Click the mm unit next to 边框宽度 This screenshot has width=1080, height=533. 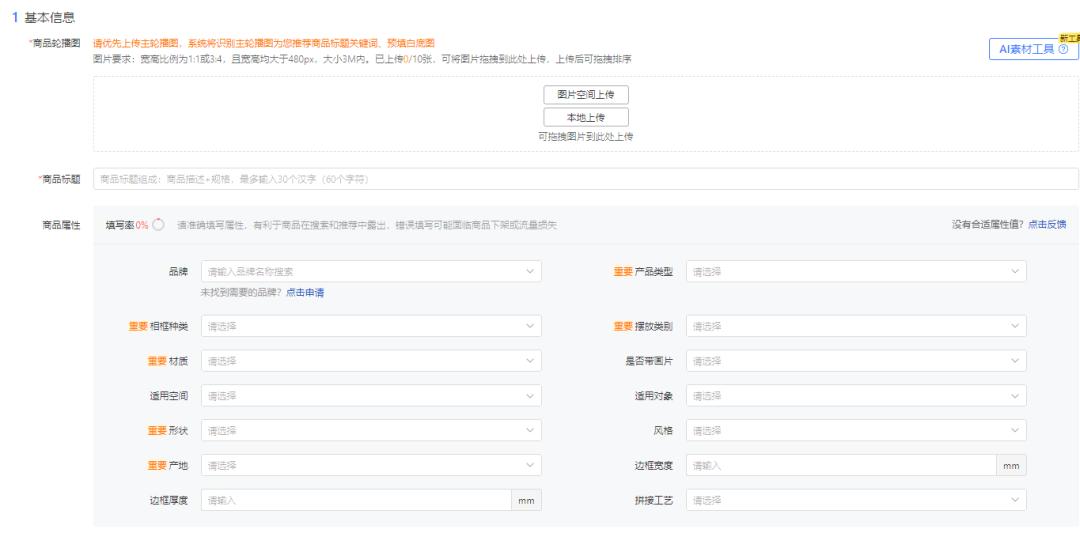tap(1011, 466)
